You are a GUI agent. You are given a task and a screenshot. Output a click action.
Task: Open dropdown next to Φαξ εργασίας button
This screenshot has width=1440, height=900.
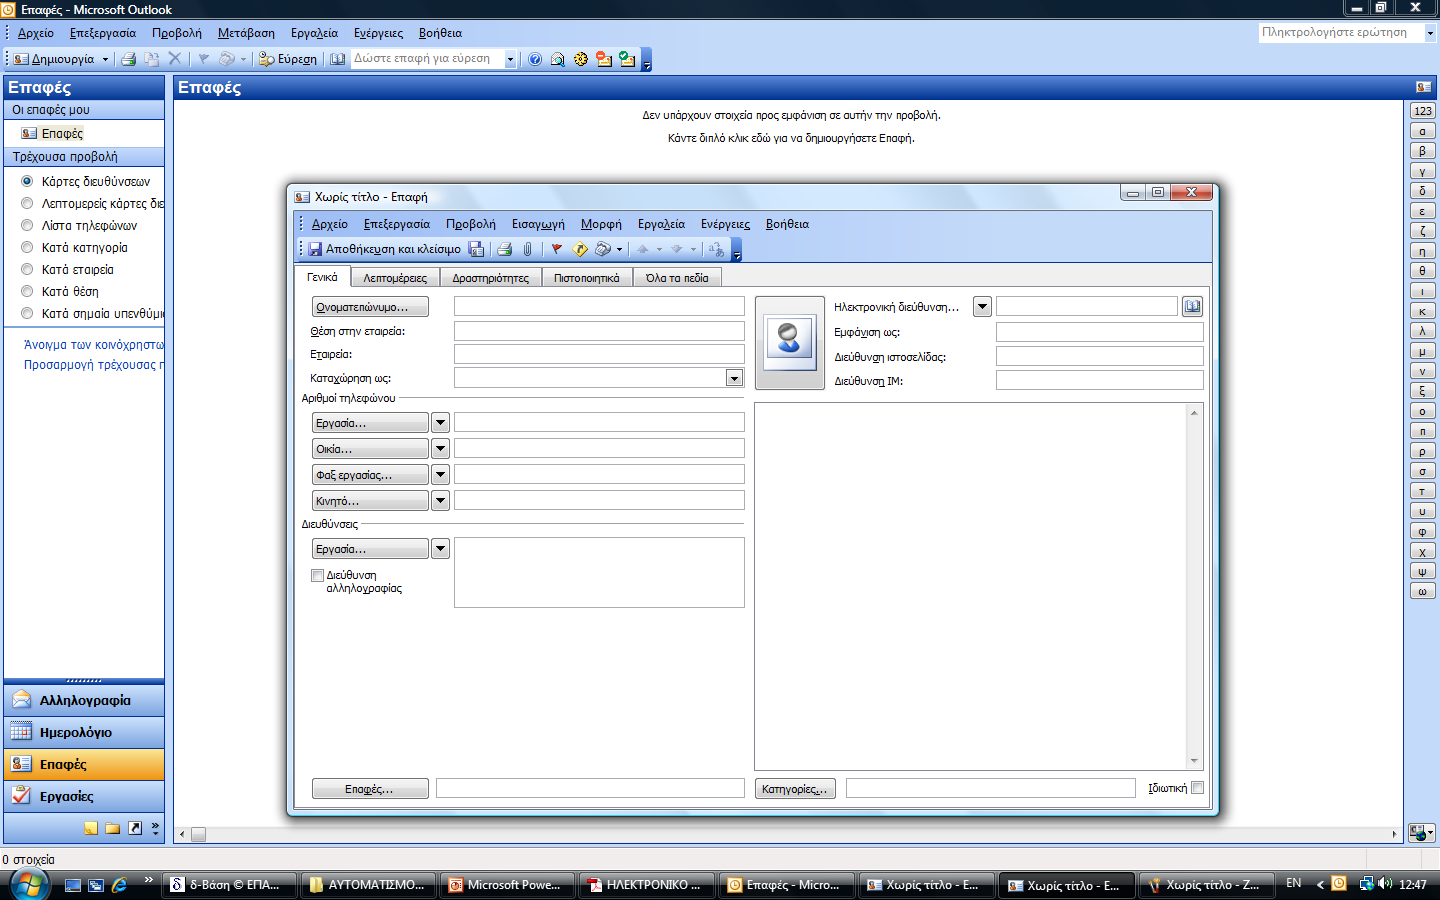(440, 475)
